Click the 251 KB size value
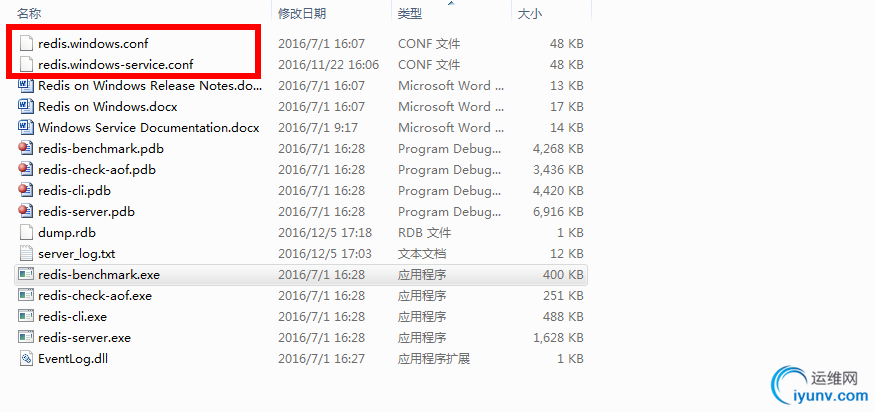Image resolution: width=874 pixels, height=412 pixels. pos(563,296)
